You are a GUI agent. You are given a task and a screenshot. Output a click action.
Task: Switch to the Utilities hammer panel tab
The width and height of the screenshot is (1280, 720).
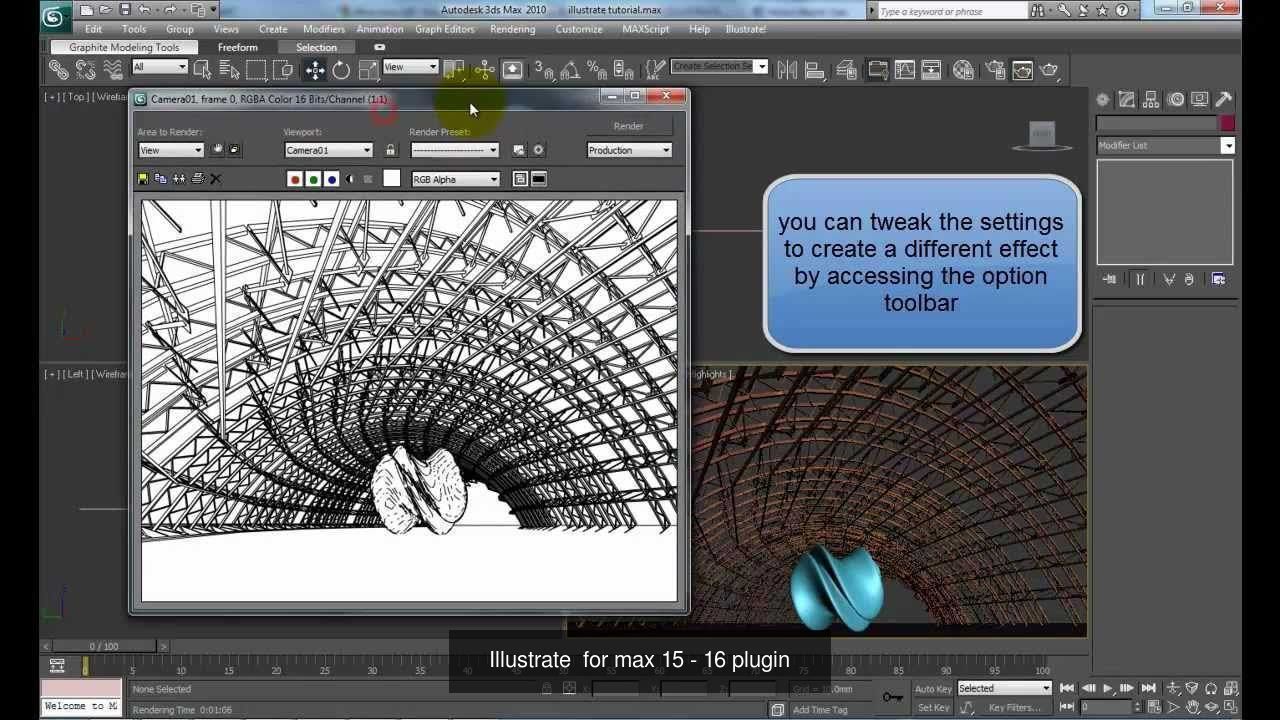1223,99
